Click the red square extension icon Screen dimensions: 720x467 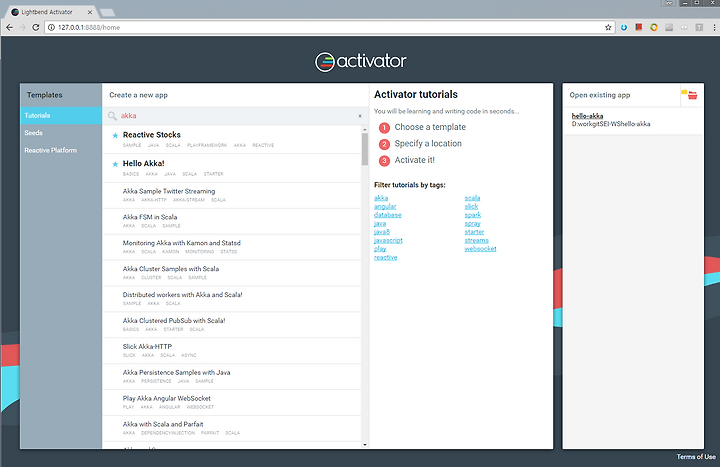pos(639,28)
